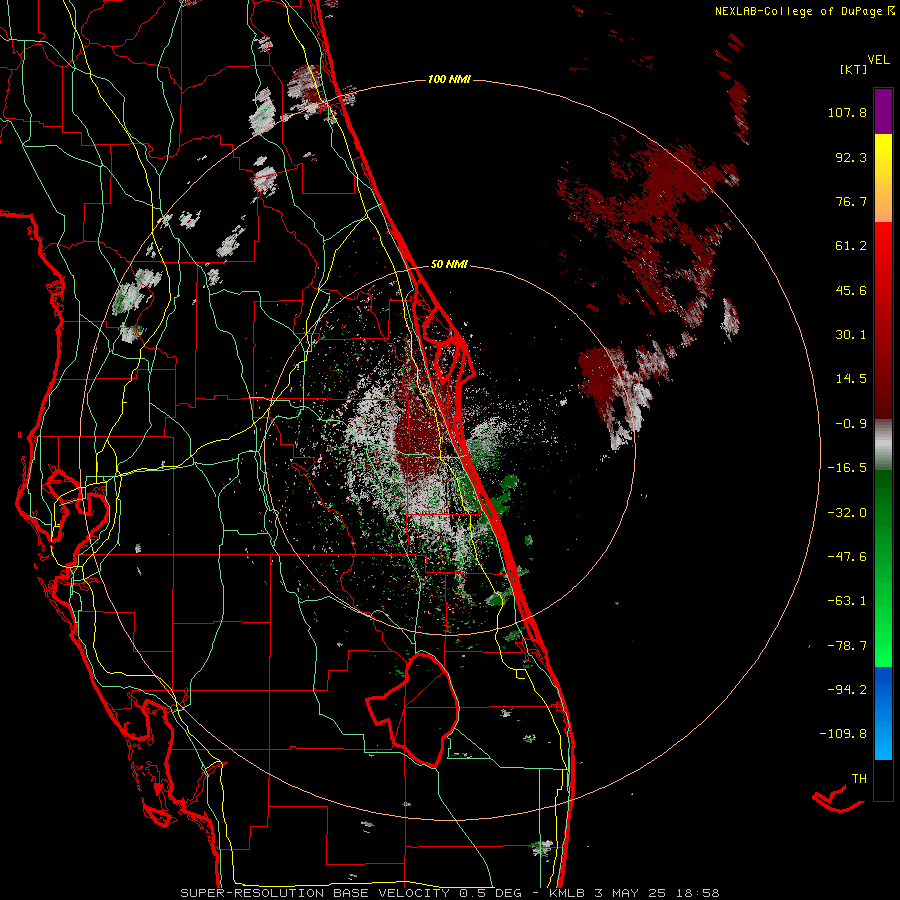Click the KMLB 3 MAY 25 18:58 timestamp
The width and height of the screenshot is (900, 900).
click(634, 893)
